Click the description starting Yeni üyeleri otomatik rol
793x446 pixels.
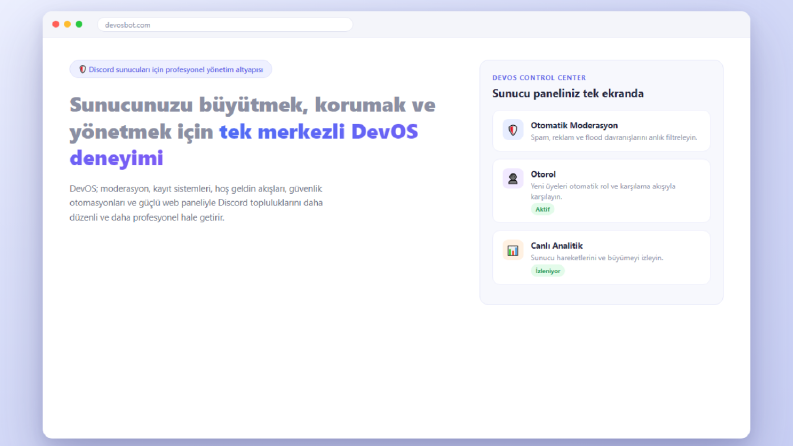tap(603, 191)
